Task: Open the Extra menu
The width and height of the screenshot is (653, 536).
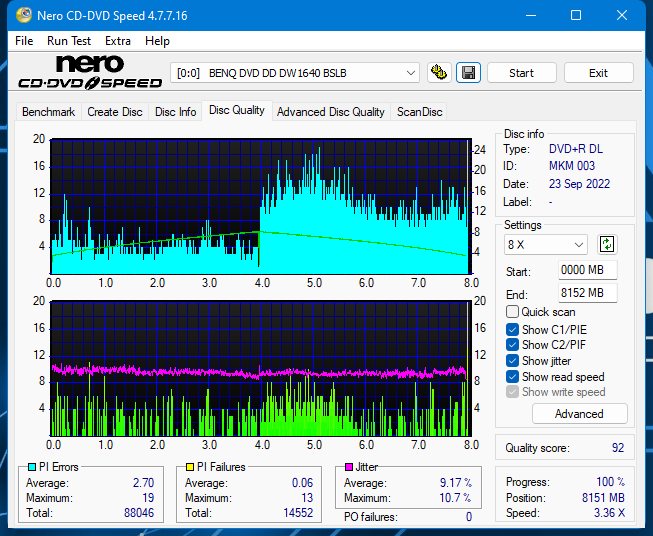Action: click(118, 41)
